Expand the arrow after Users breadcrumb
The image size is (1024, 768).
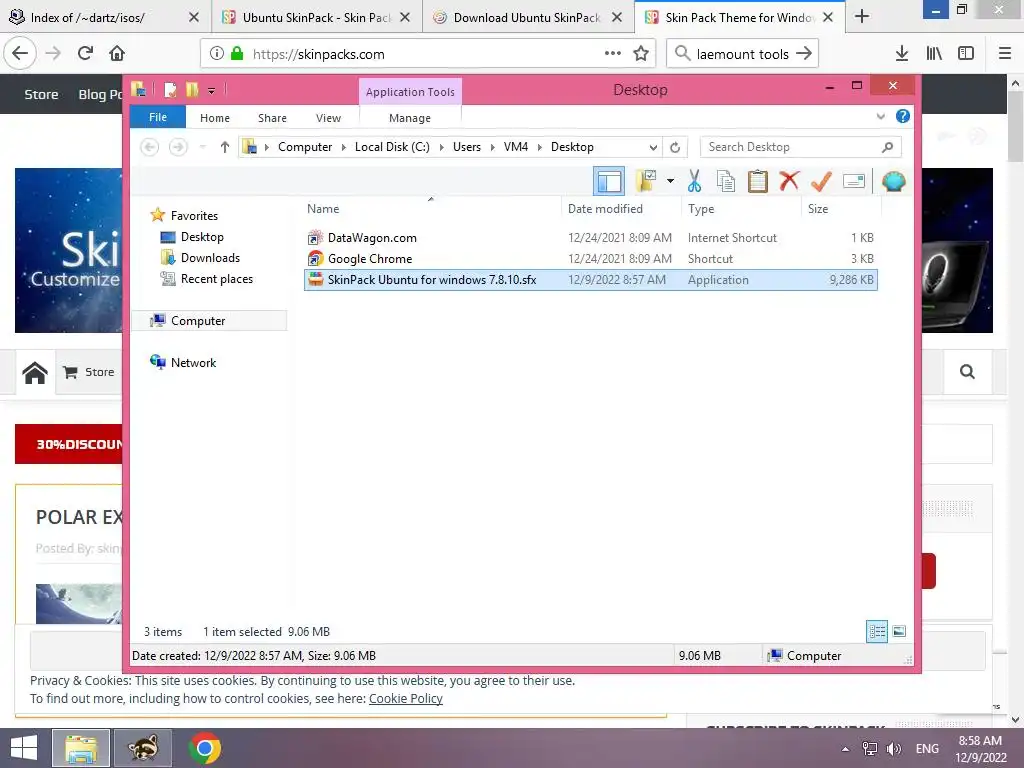[x=492, y=148]
